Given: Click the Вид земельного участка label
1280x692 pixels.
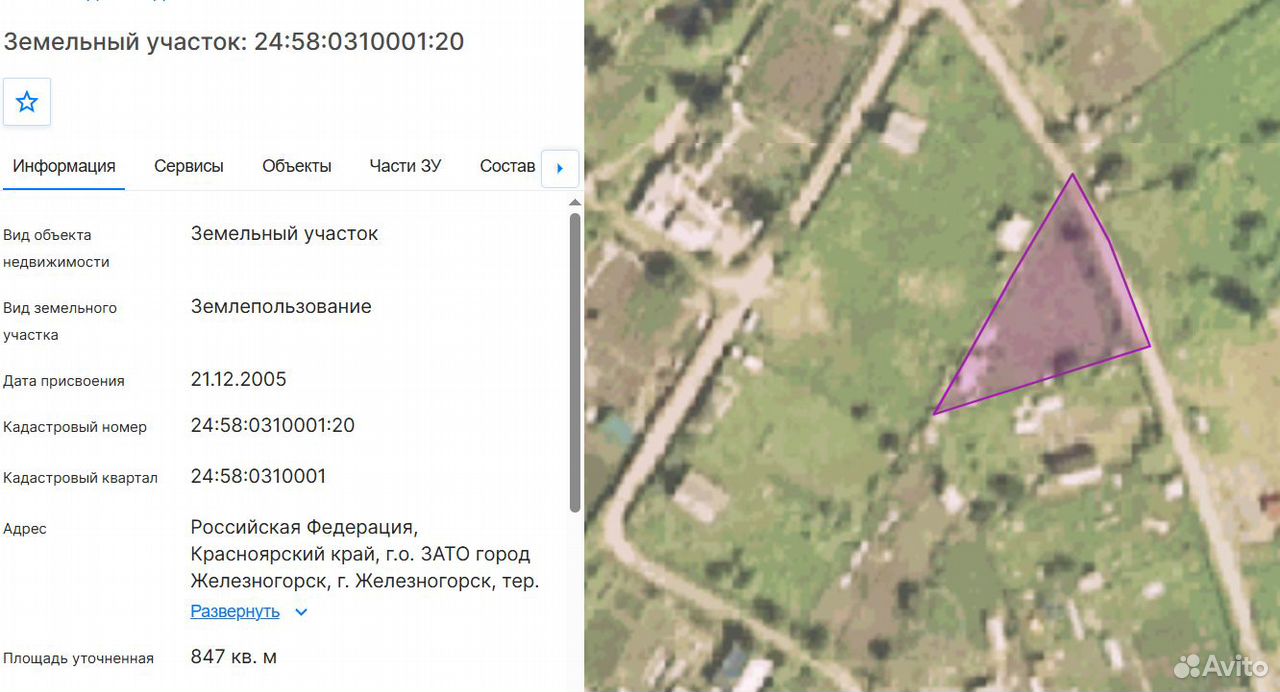Looking at the screenshot, I should 60,321.
